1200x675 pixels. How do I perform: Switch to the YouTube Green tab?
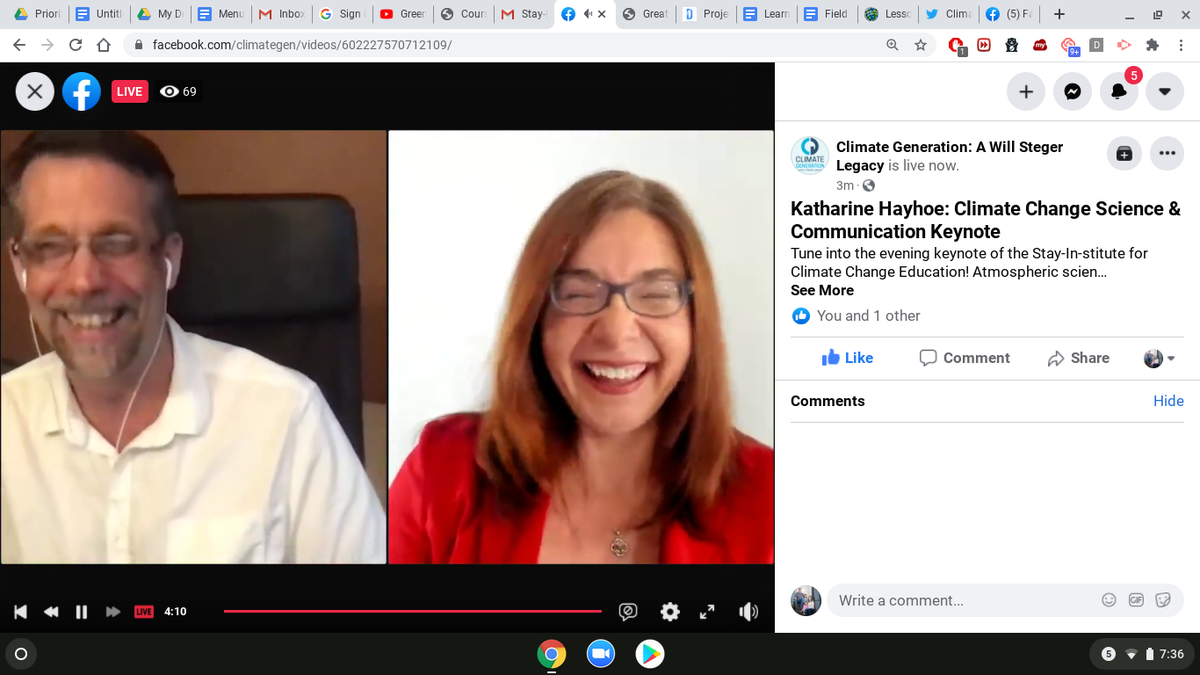coord(402,14)
